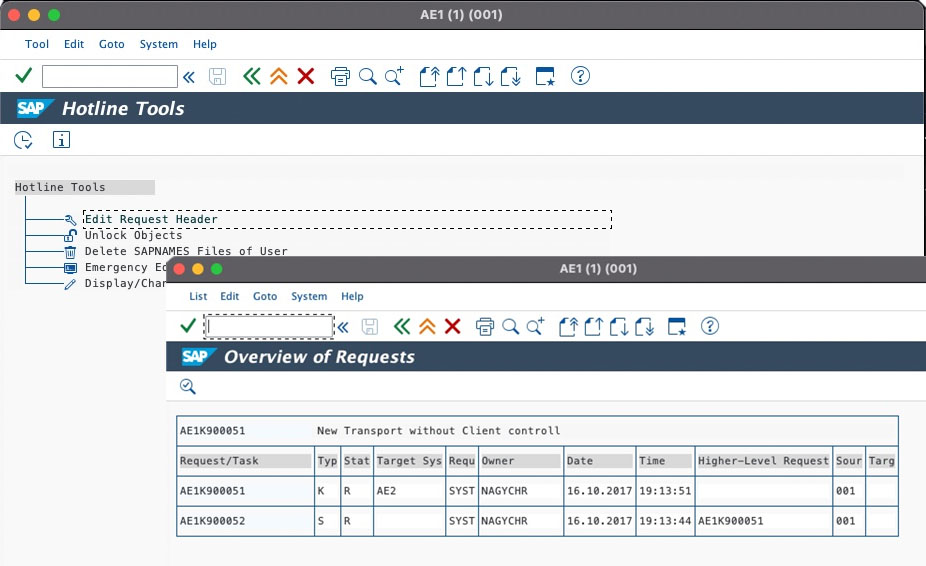Select task AE1K900052 in Request/Task column

point(213,521)
